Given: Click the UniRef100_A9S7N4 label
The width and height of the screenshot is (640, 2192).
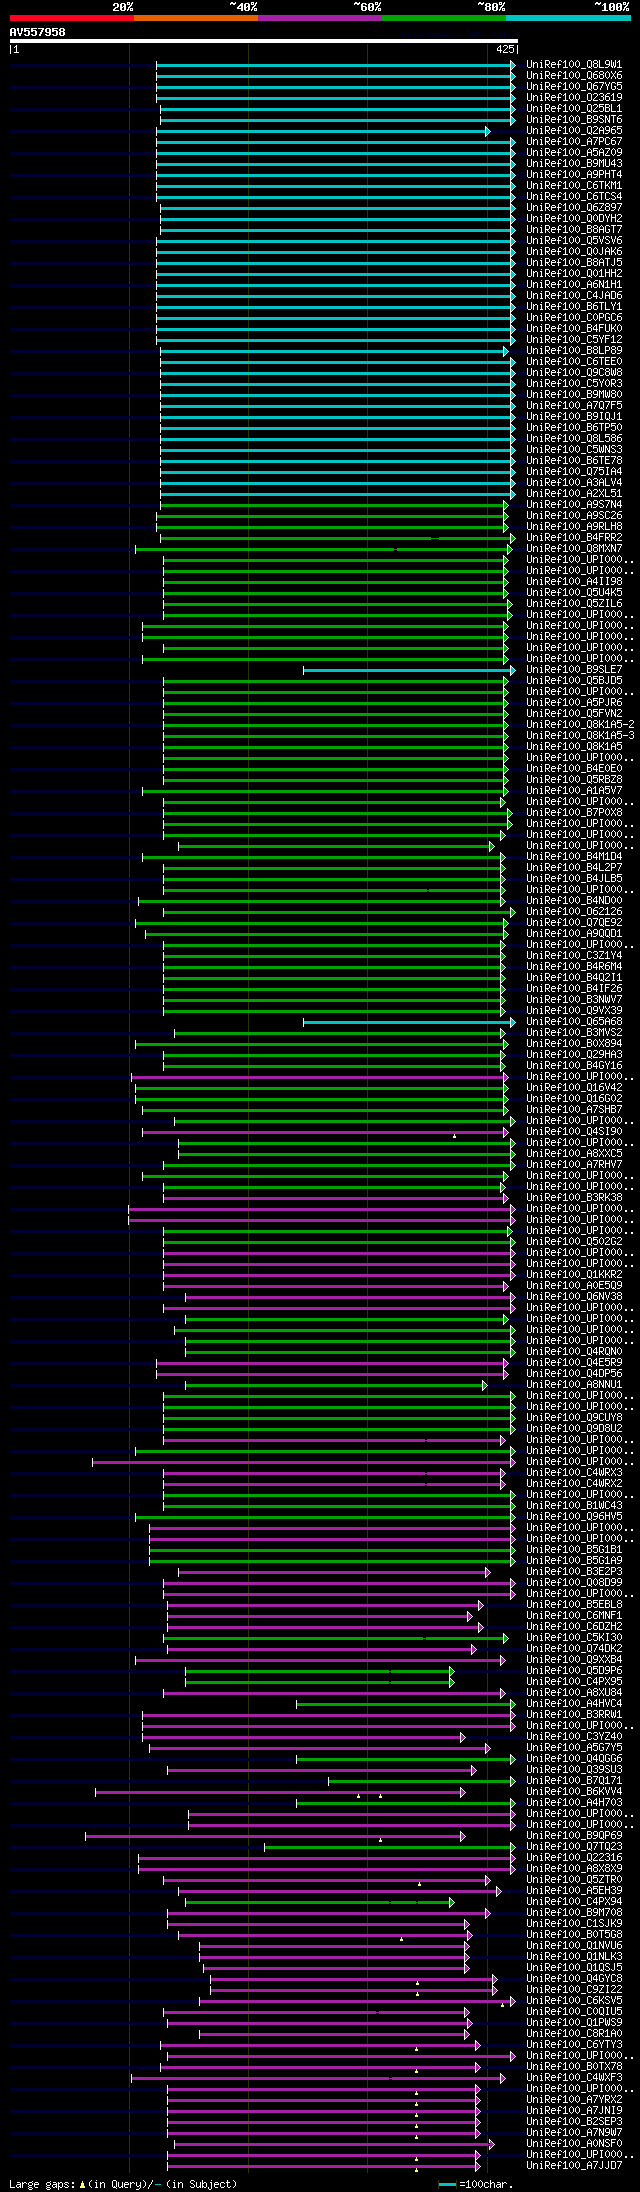Looking at the screenshot, I should tap(574, 505).
